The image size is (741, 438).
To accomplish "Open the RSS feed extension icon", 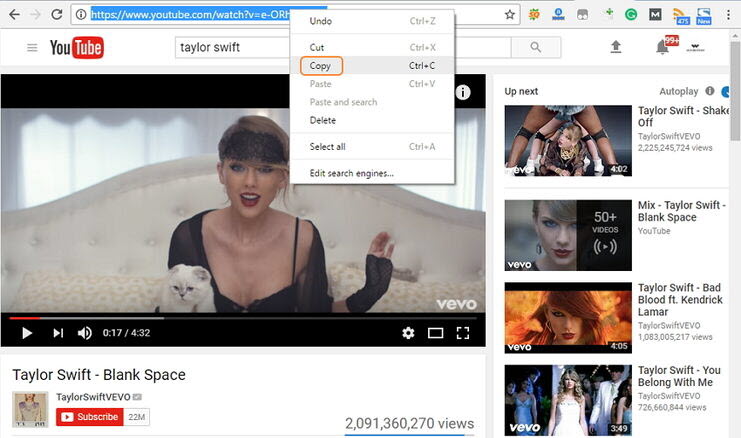I will pyautogui.click(x=681, y=16).
